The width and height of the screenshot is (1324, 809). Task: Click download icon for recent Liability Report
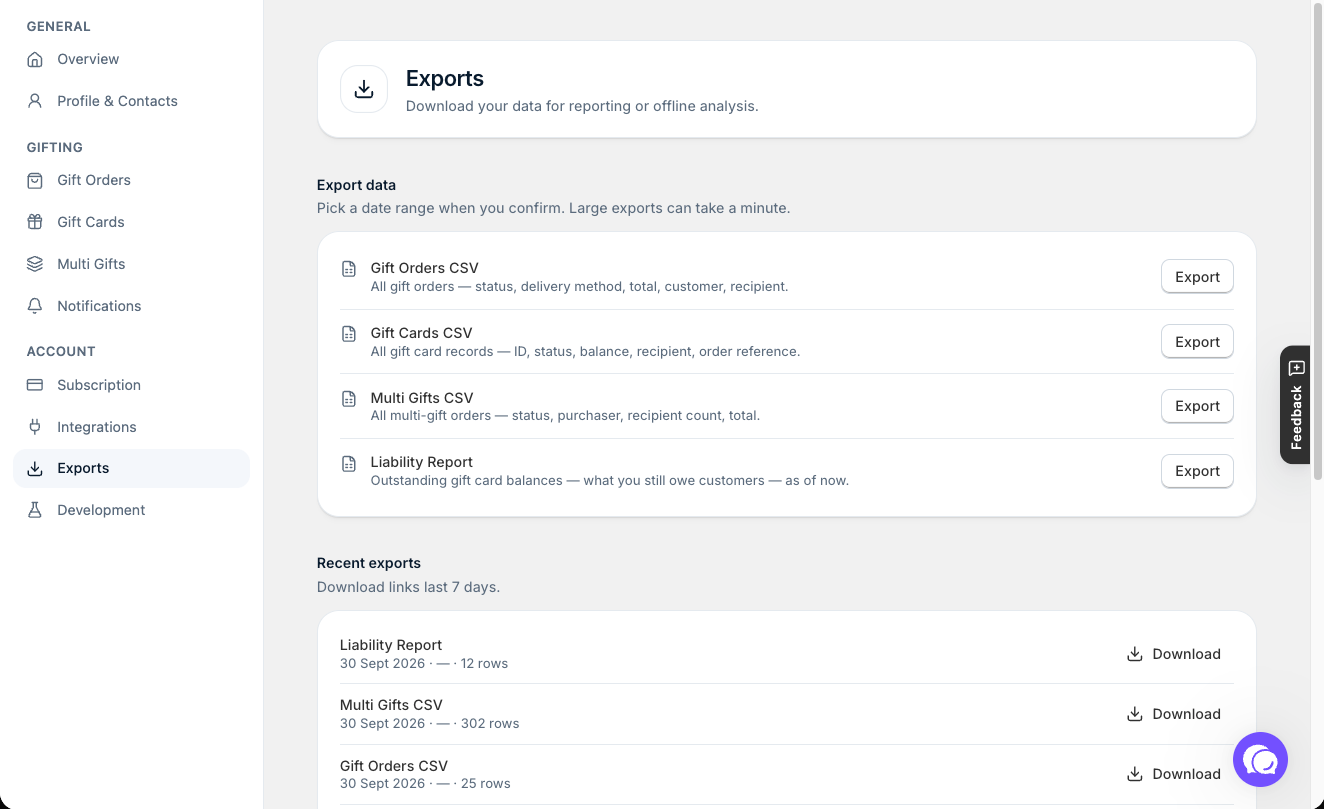[x=1135, y=654]
